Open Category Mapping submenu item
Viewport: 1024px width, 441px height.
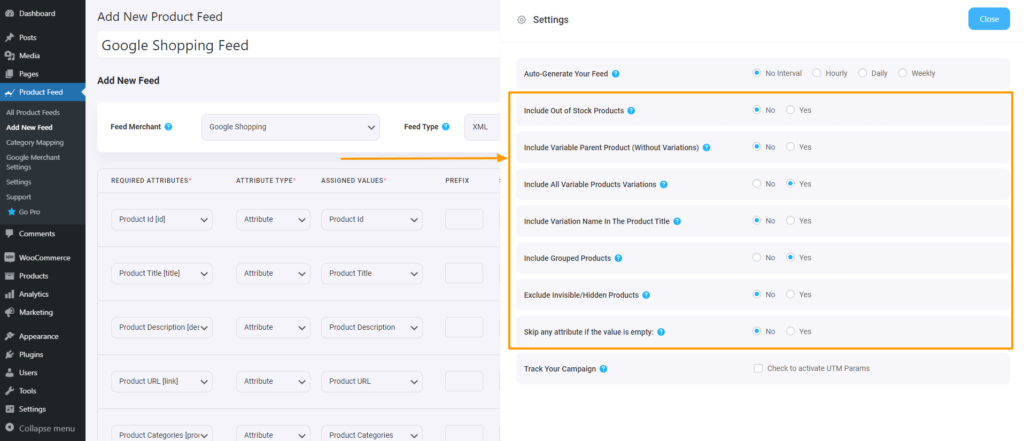(x=35, y=142)
